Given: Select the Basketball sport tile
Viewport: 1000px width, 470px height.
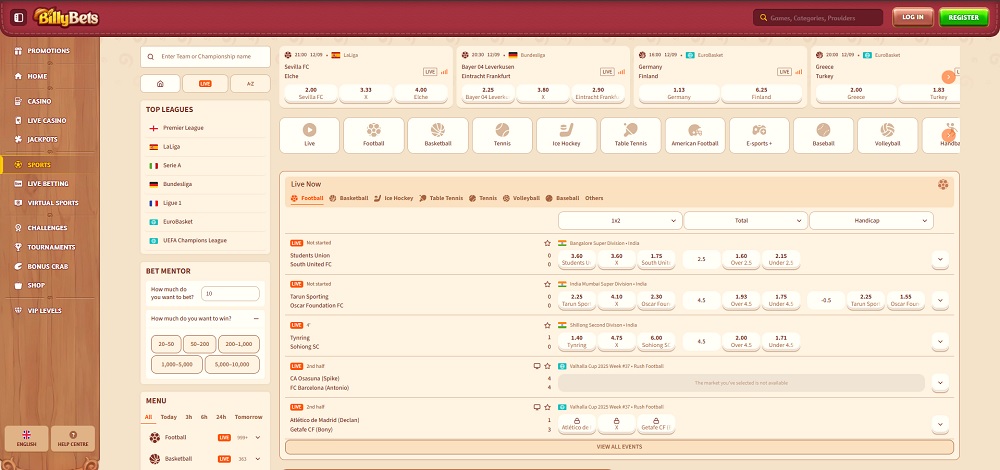Looking at the screenshot, I should tap(438, 135).
